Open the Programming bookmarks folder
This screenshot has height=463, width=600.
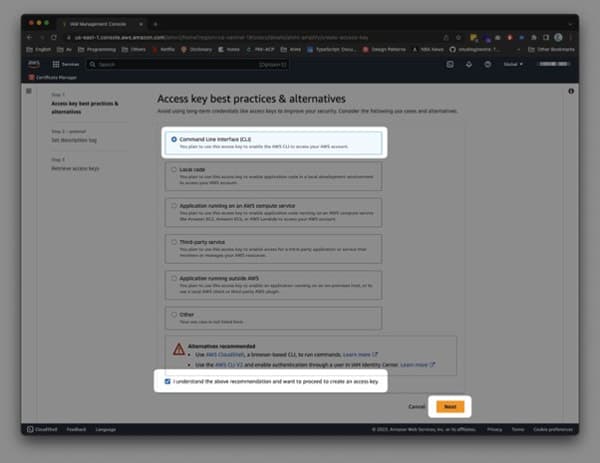click(x=97, y=49)
